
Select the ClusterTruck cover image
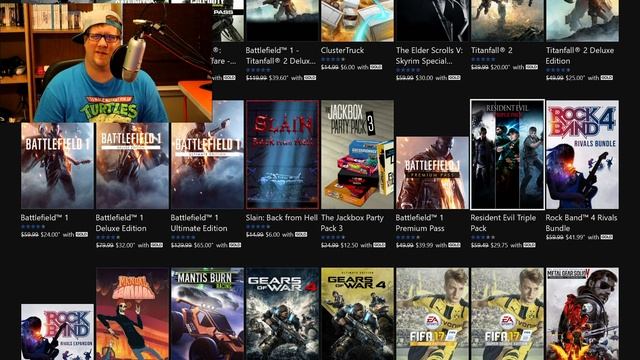point(358,20)
